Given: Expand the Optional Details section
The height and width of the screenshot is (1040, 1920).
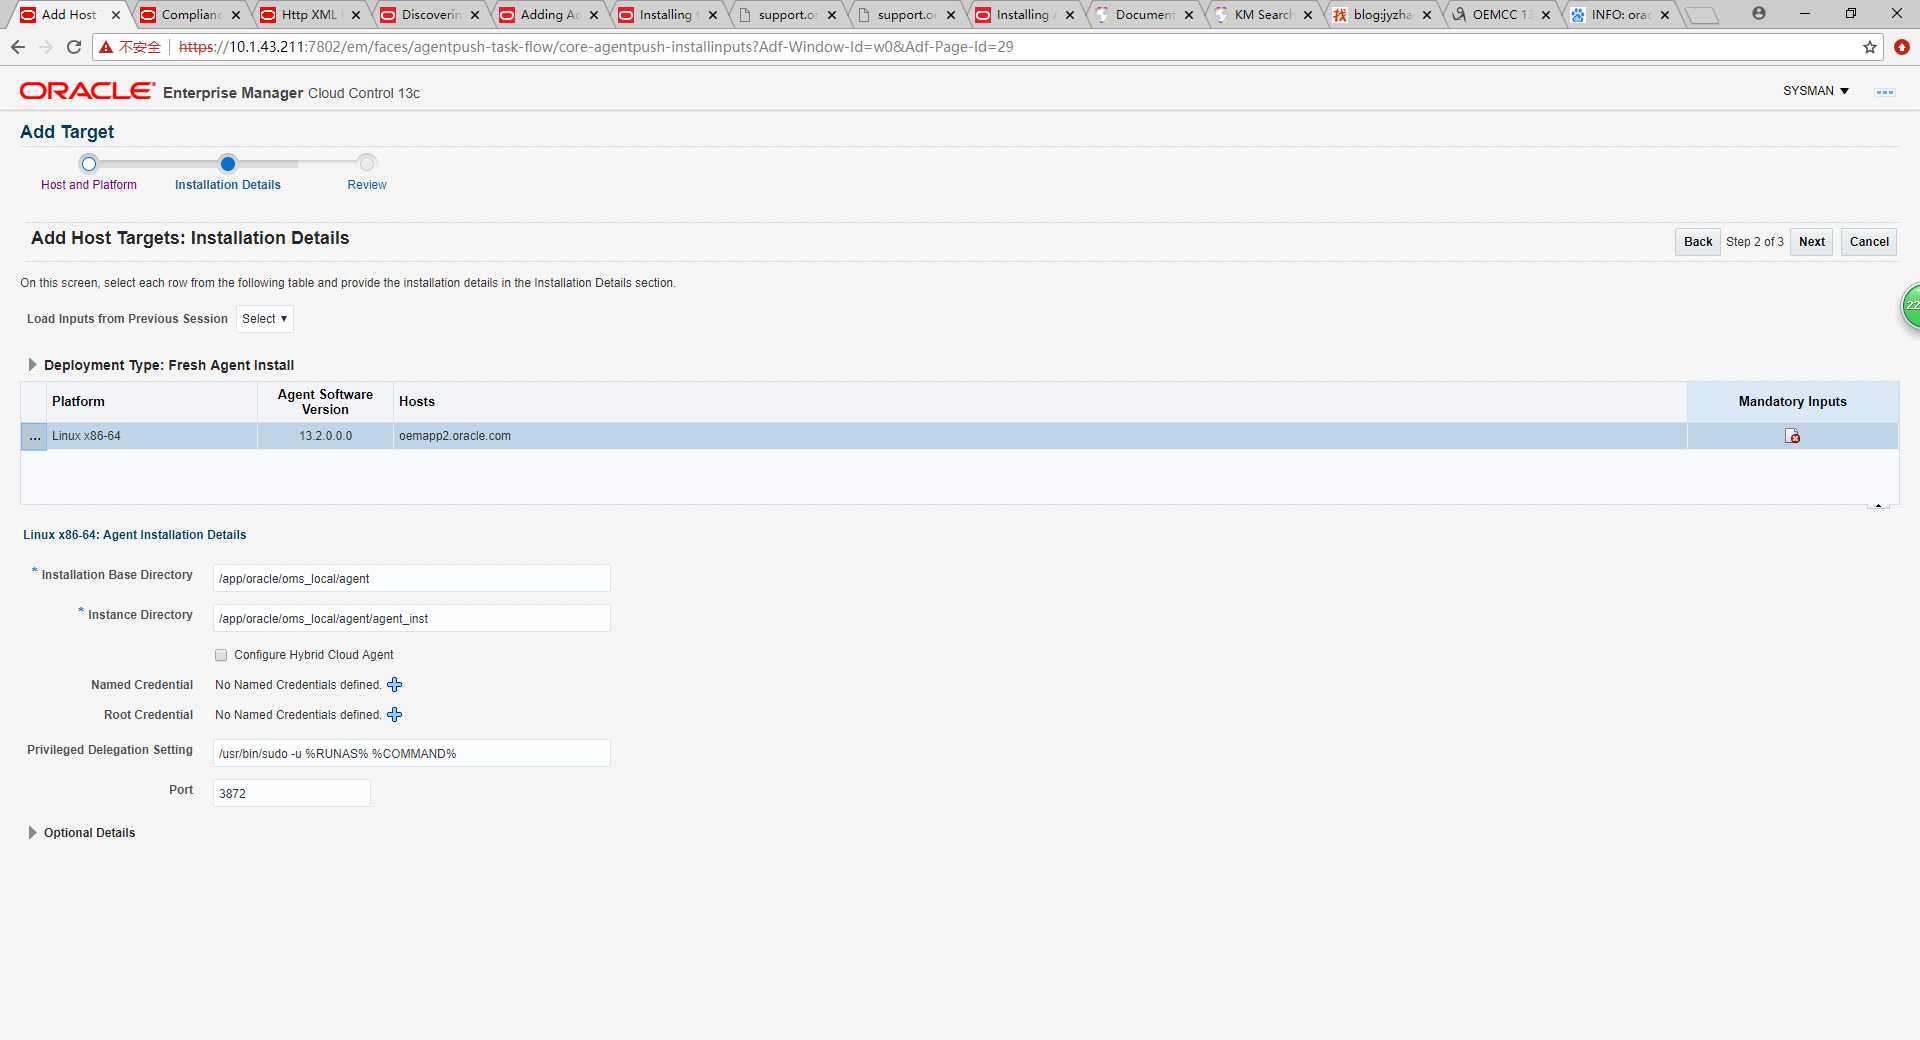Looking at the screenshot, I should tap(32, 833).
